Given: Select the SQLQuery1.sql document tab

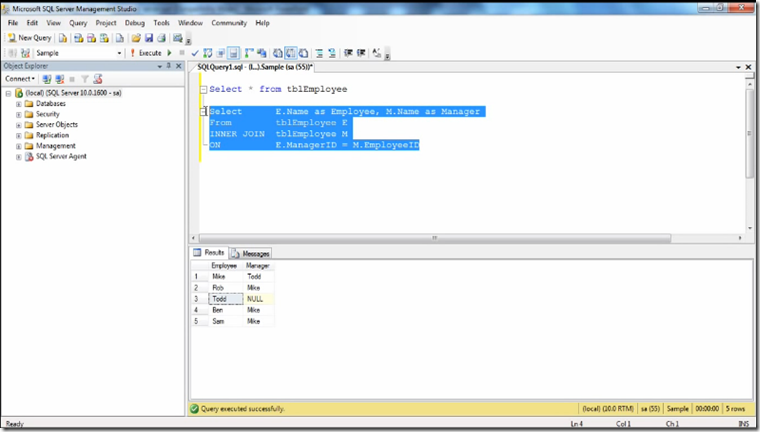Looking at the screenshot, I should click(255, 67).
